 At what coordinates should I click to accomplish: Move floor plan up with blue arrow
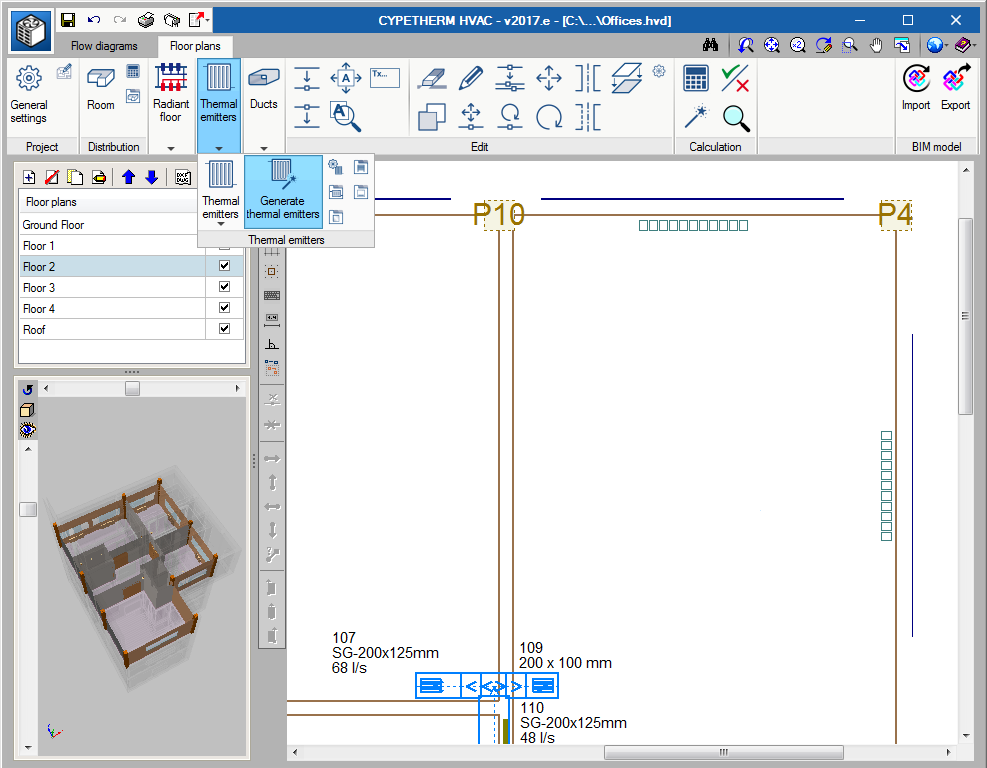[x=128, y=178]
